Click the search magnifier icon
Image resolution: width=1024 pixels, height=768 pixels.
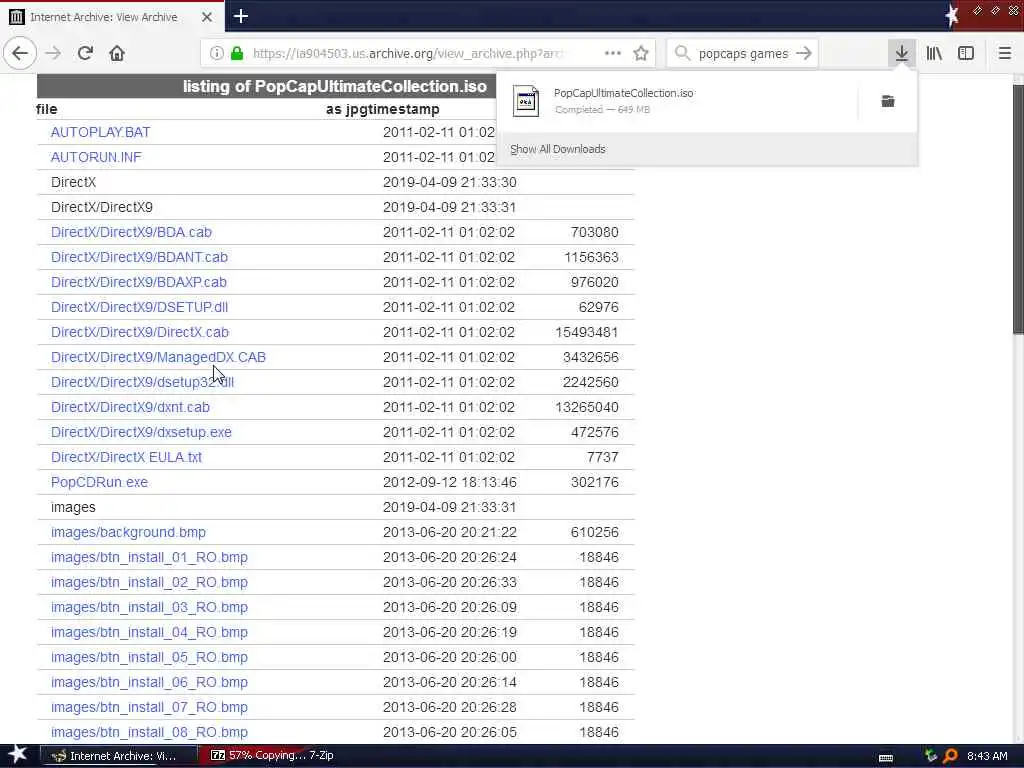tap(682, 53)
